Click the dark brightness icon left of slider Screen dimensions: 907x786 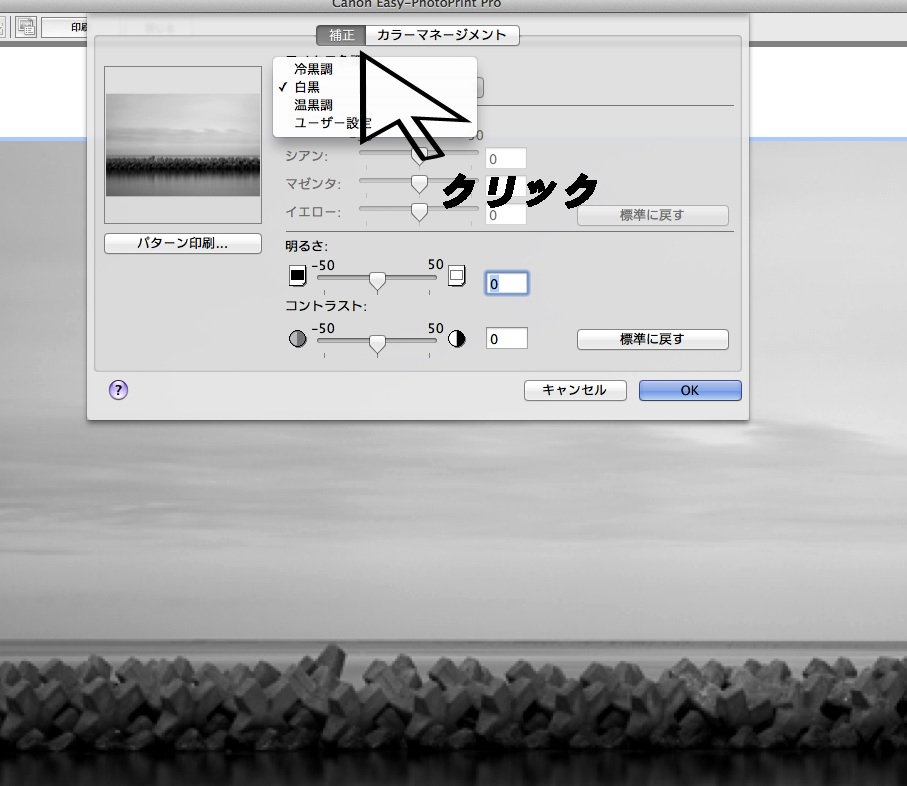[x=297, y=276]
